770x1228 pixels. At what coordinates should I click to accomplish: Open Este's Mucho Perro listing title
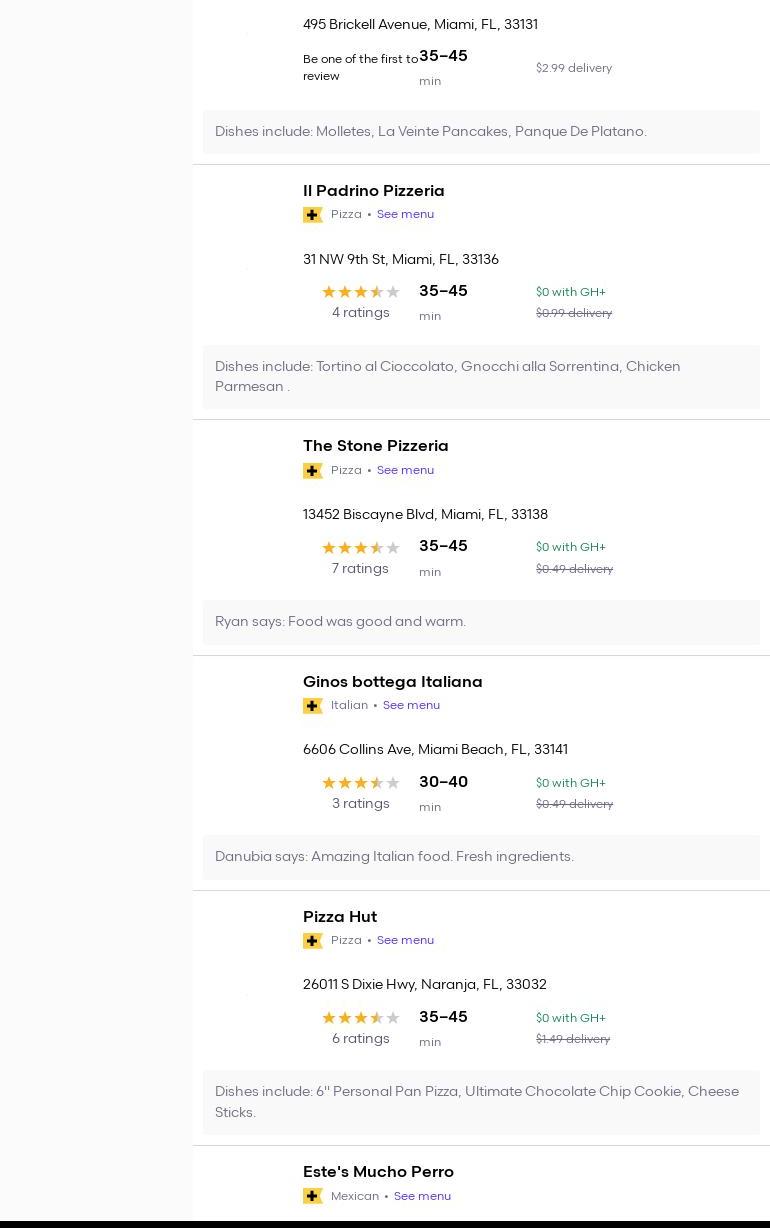coord(378,1172)
